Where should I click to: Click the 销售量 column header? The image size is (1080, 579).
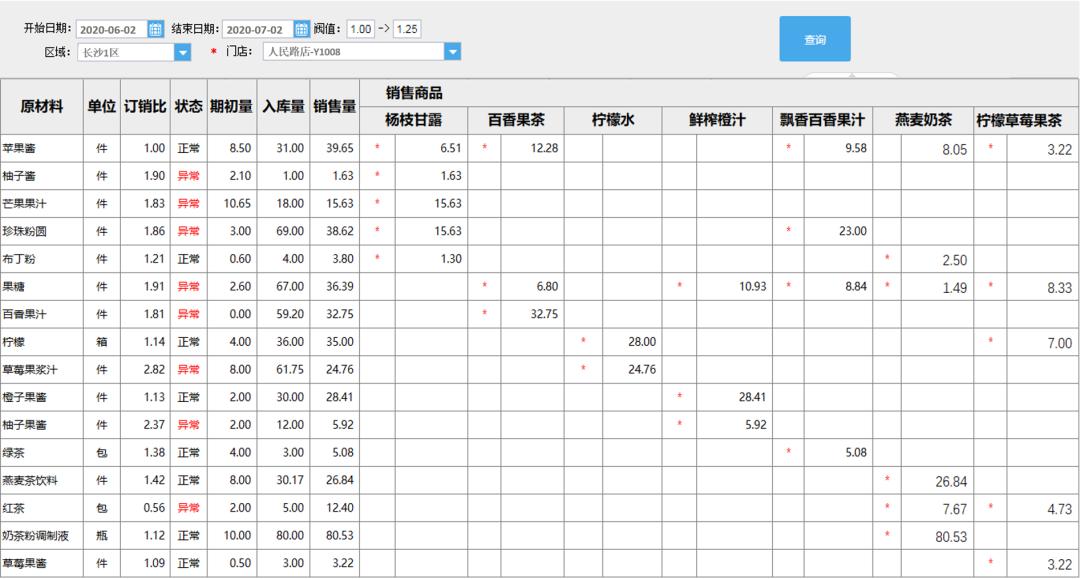click(x=335, y=106)
